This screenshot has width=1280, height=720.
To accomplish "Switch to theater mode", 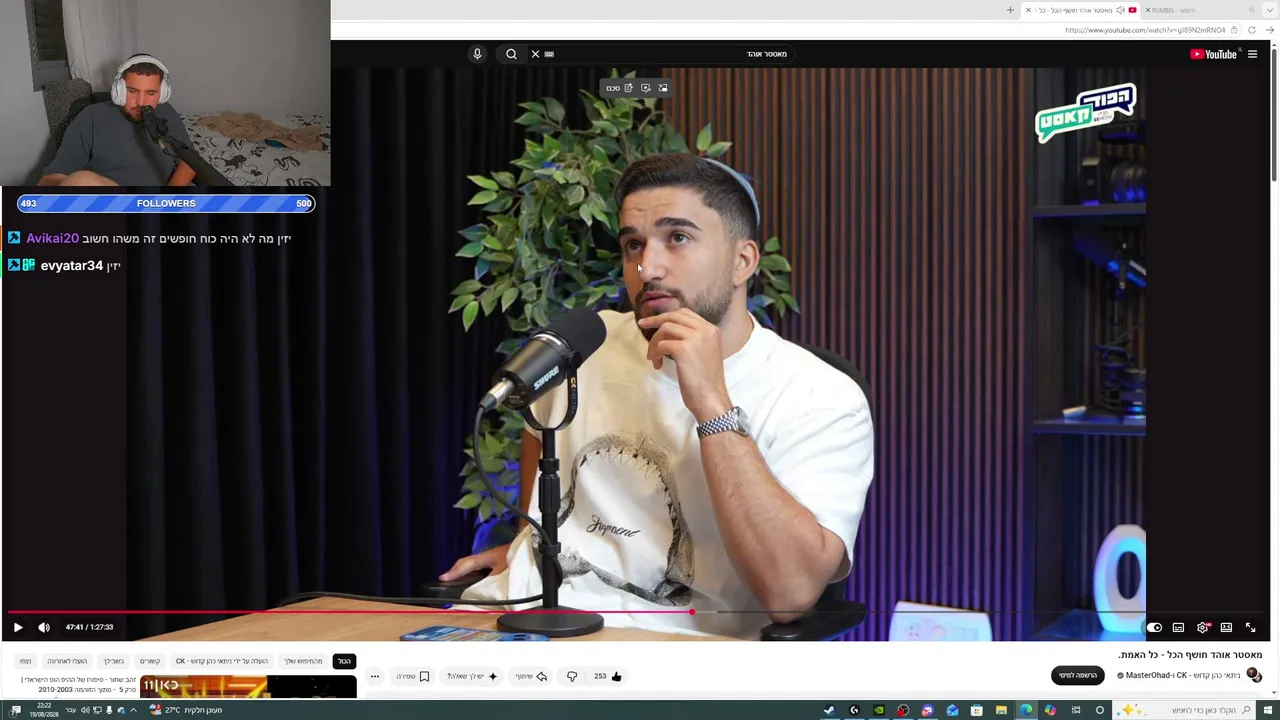I will (x=1226, y=627).
